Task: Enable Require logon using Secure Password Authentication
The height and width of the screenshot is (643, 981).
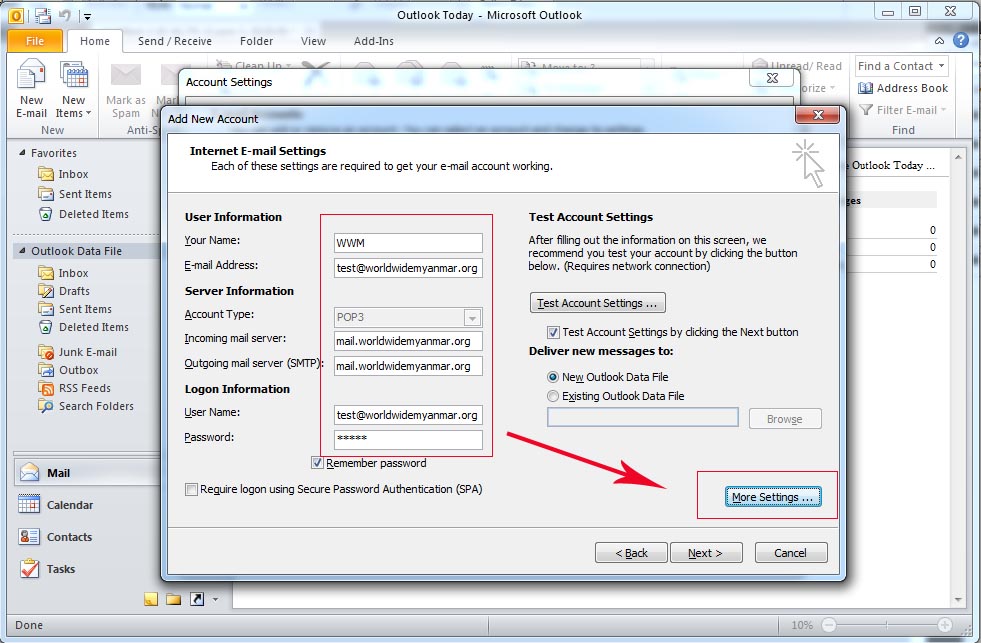Action: (189, 488)
